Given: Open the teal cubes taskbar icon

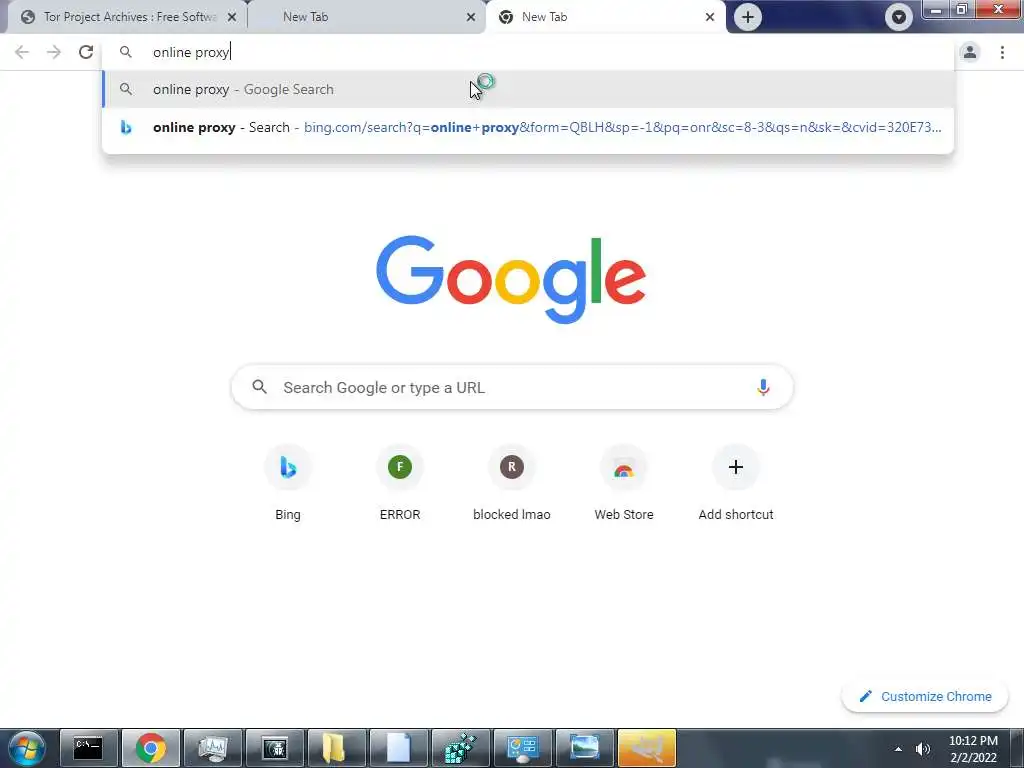Looking at the screenshot, I should coord(460,748).
